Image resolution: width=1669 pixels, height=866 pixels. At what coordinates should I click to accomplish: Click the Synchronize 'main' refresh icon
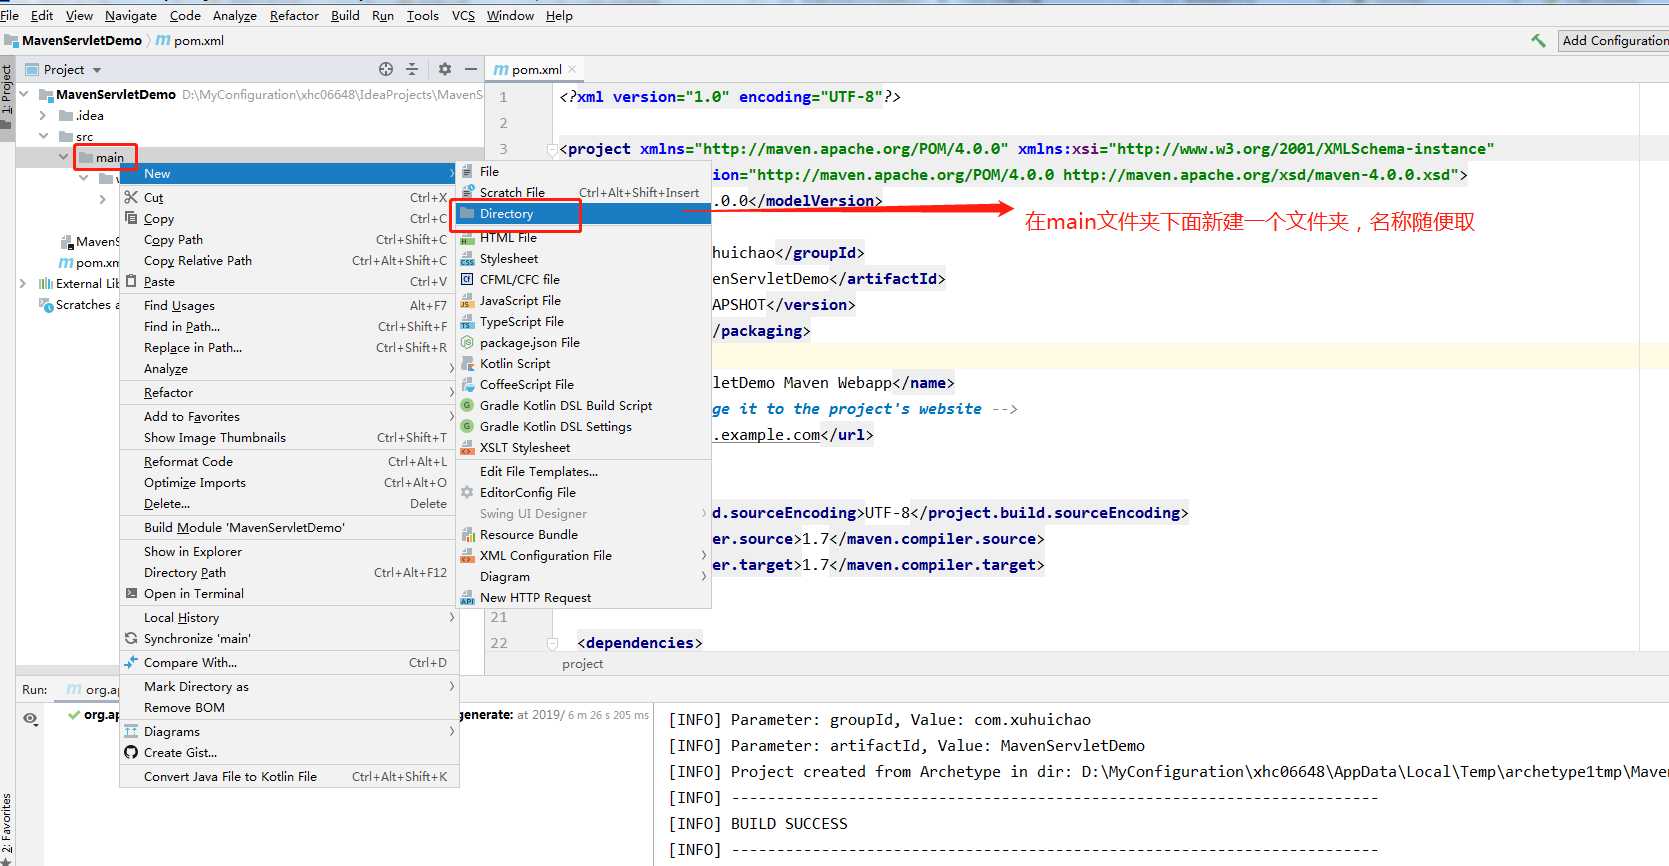(131, 638)
